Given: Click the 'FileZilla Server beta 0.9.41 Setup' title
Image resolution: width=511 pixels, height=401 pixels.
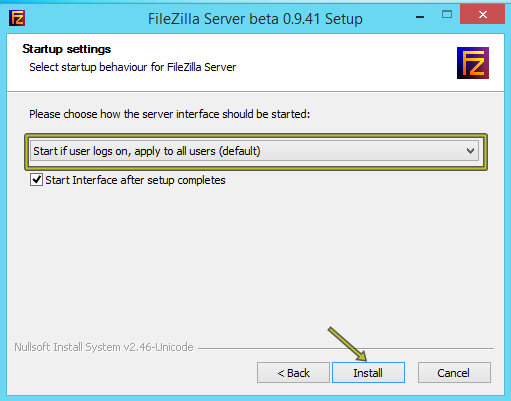Looking at the screenshot, I should (x=255, y=19).
